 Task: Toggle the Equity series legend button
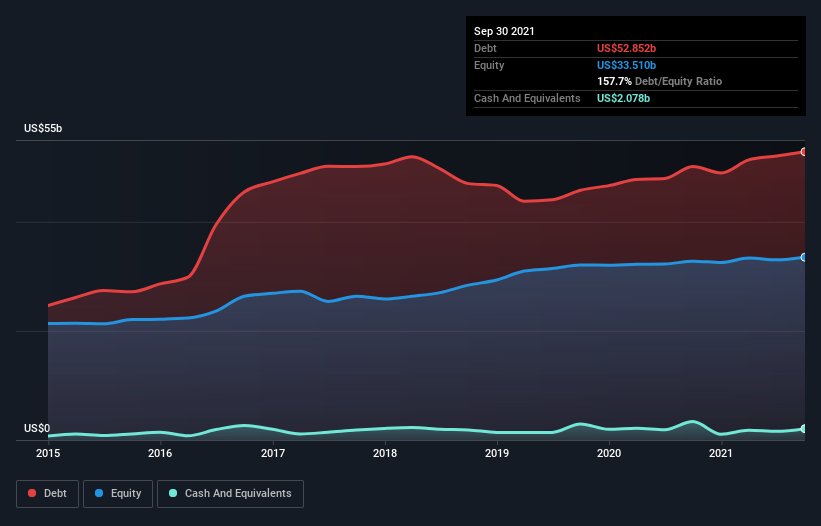118,494
